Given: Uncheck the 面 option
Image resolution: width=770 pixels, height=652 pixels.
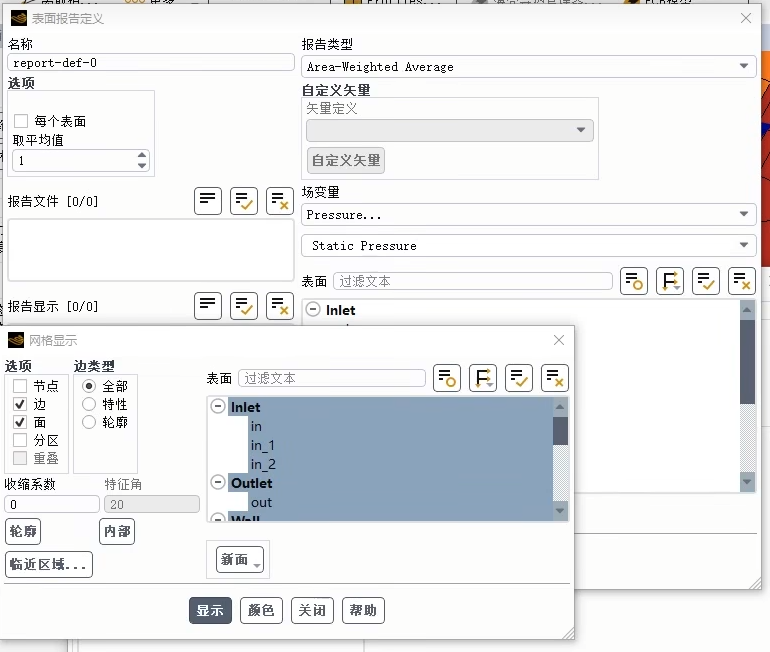Looking at the screenshot, I should pos(20,422).
